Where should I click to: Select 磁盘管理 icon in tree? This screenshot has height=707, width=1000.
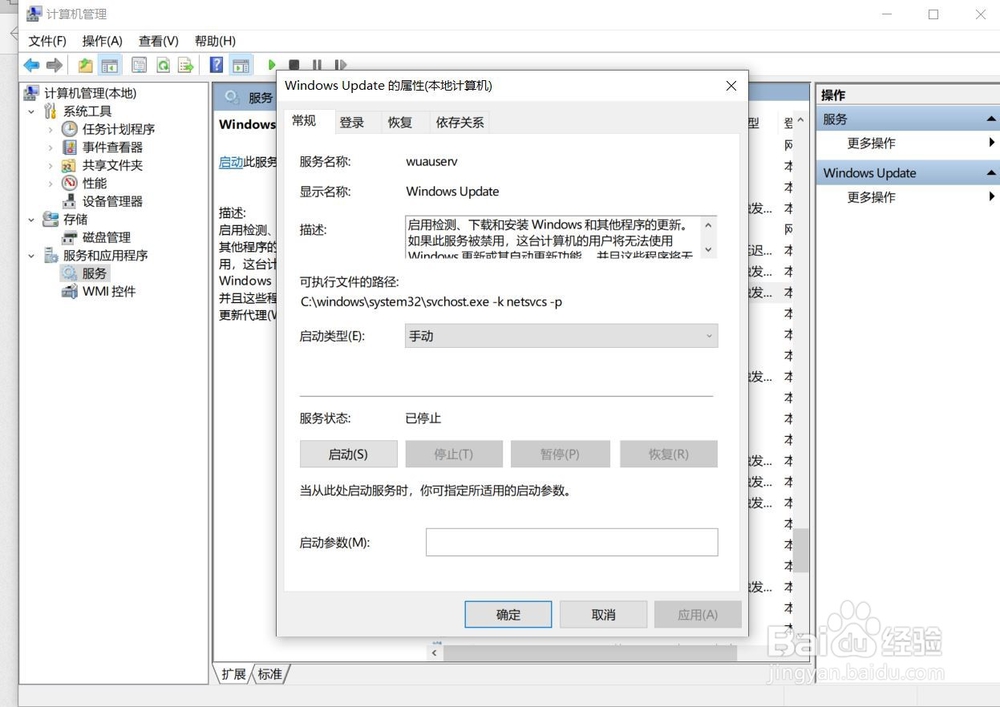click(x=69, y=238)
